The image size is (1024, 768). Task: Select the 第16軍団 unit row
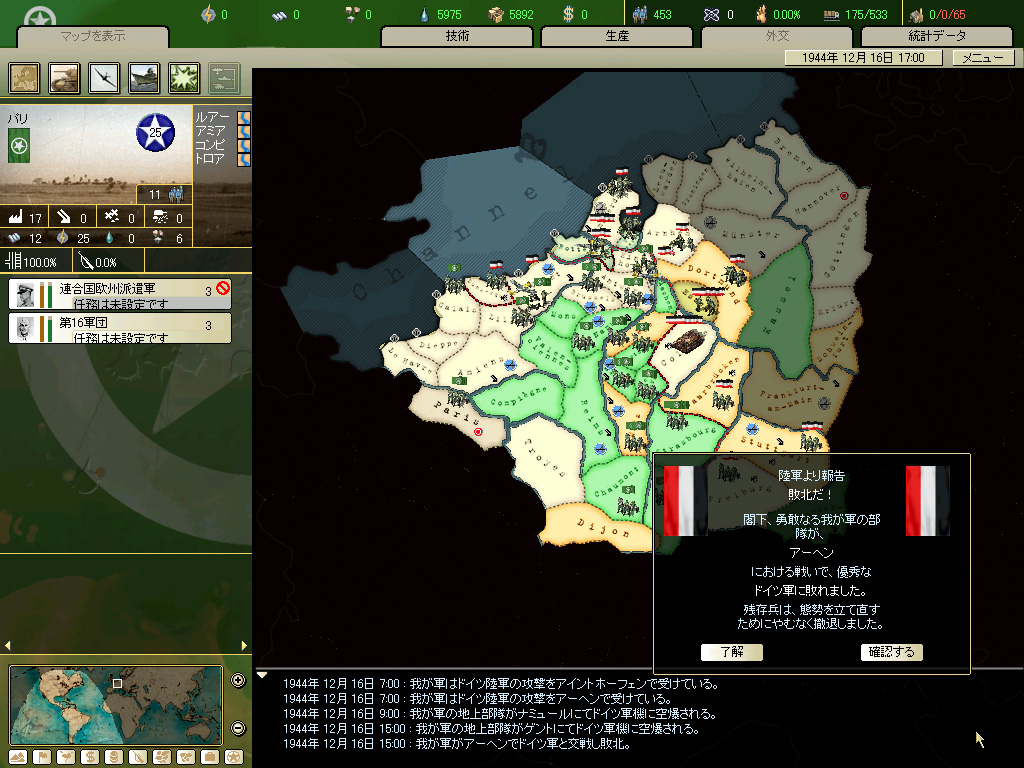tap(120, 328)
